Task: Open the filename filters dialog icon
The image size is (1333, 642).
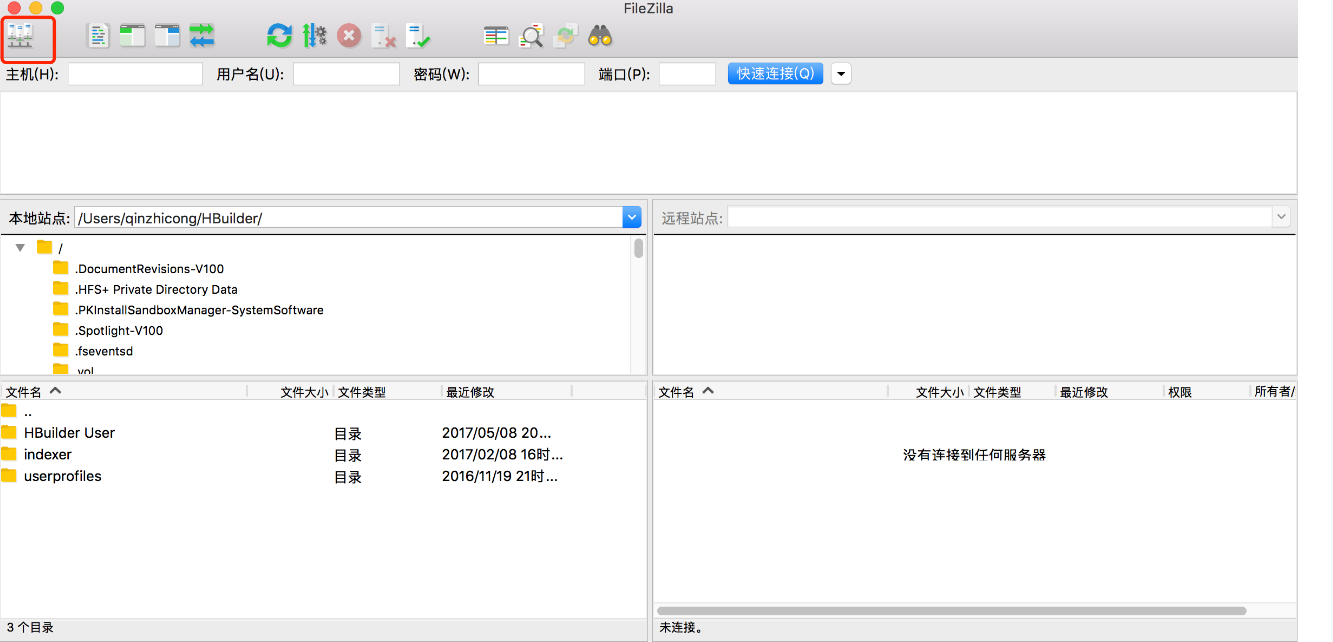Action: click(x=496, y=36)
